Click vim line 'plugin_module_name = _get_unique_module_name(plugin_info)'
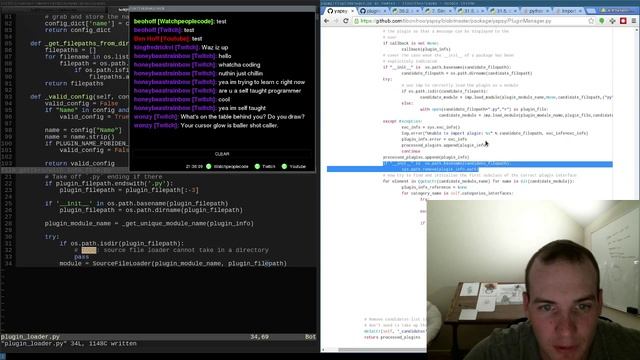The width and height of the screenshot is (640, 360). (x=149, y=223)
